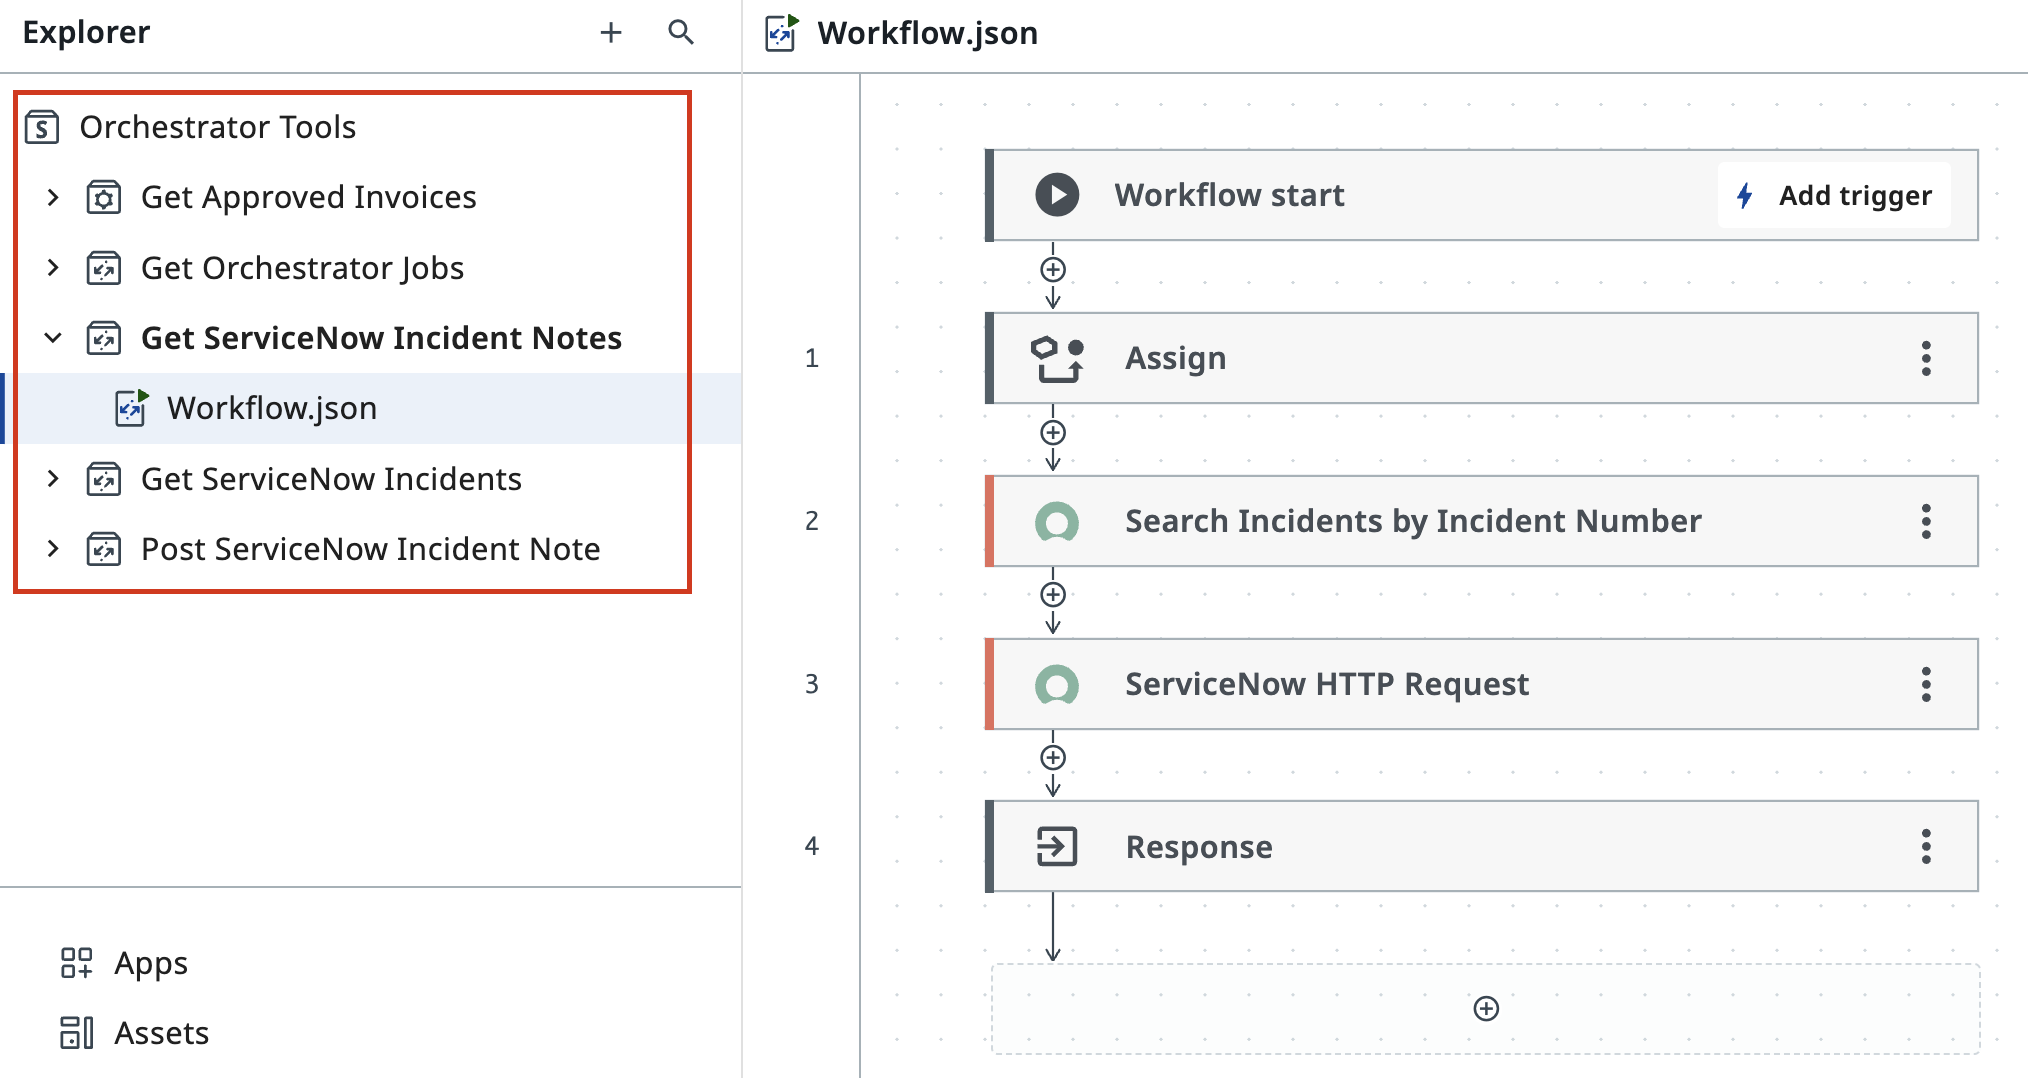Add activity after Search Incidents step
Viewport: 2028px width, 1078px height.
(x=1053, y=595)
